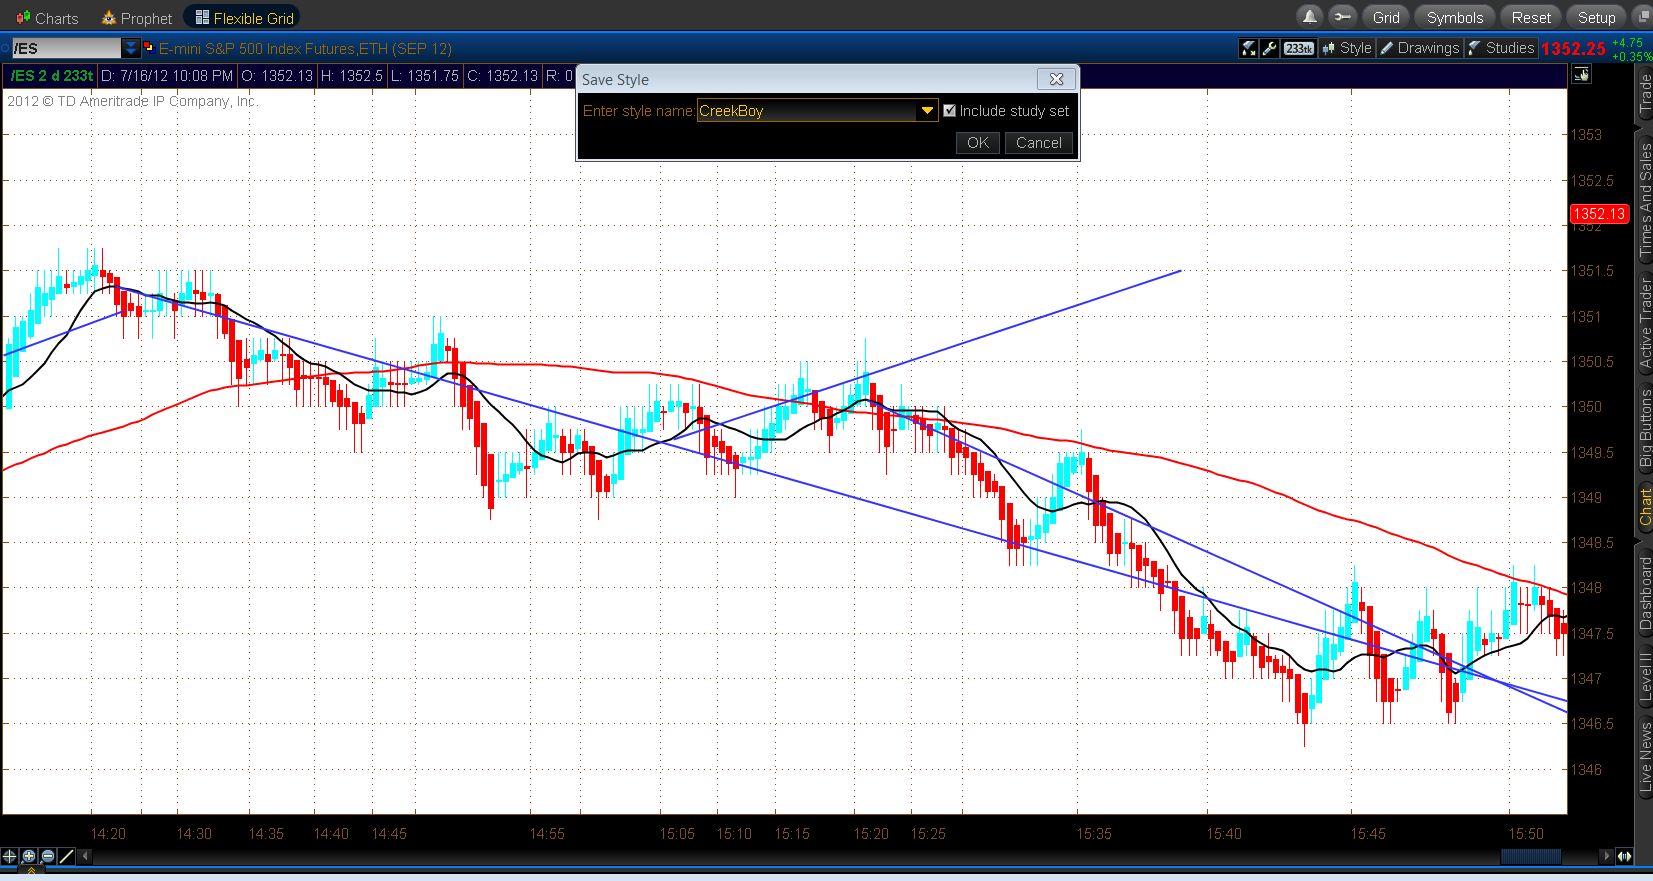Click the /ES 2 d 233t chart label
The width and height of the screenshot is (1653, 881).
(x=51, y=76)
